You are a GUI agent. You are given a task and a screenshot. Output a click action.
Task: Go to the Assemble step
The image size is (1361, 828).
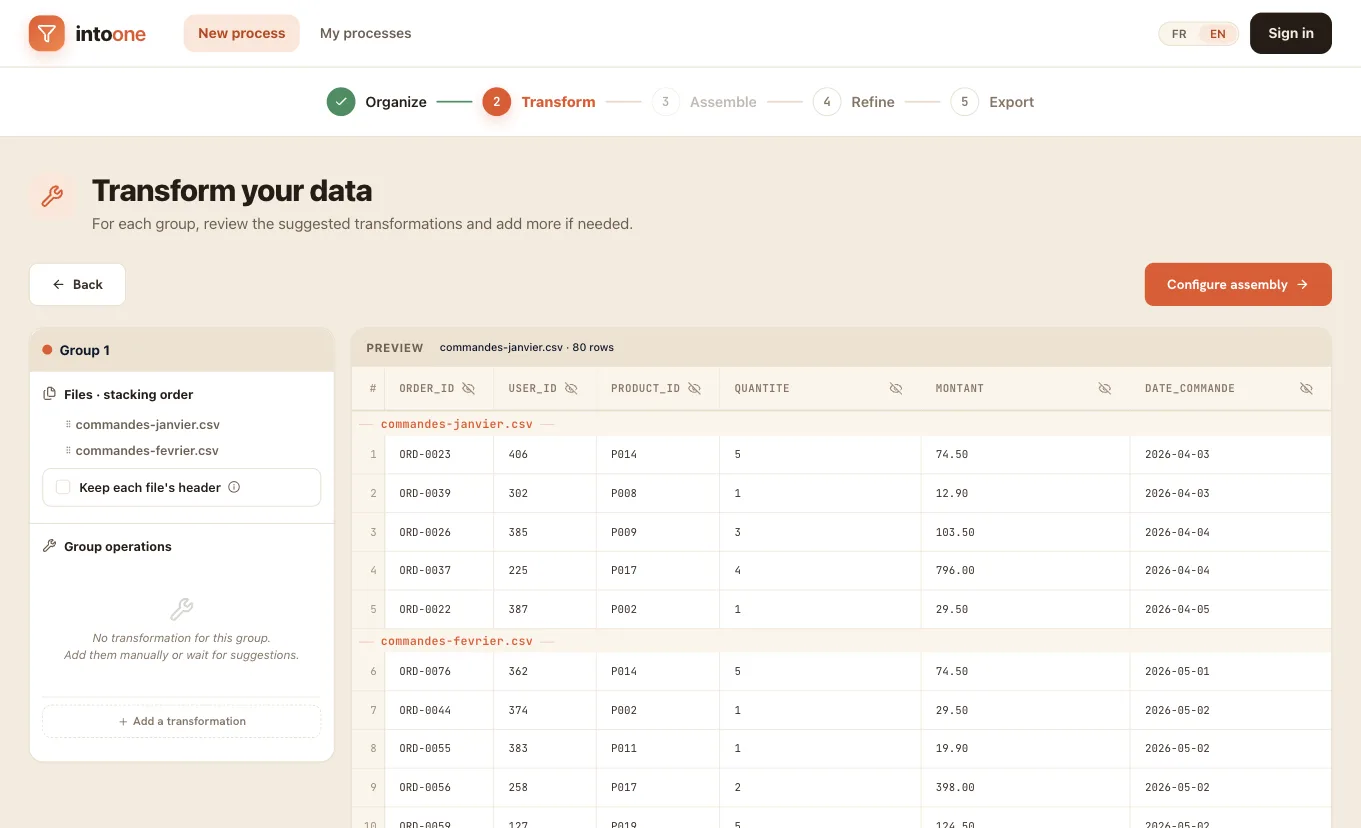tap(704, 102)
